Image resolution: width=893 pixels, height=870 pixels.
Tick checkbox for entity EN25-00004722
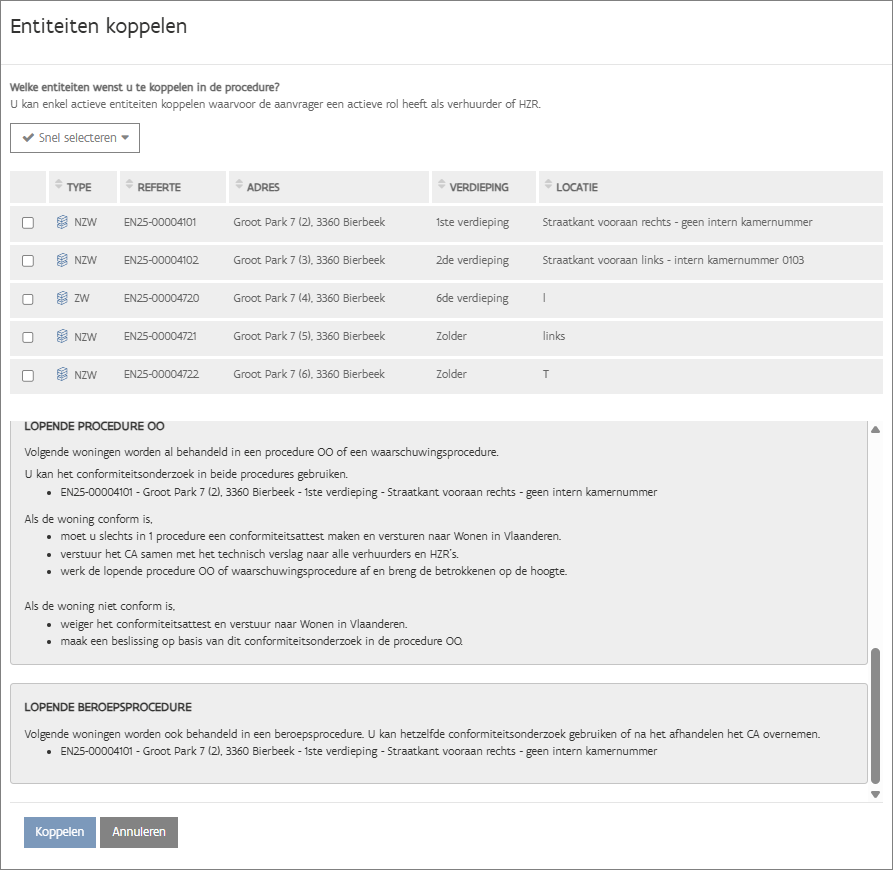click(28, 375)
